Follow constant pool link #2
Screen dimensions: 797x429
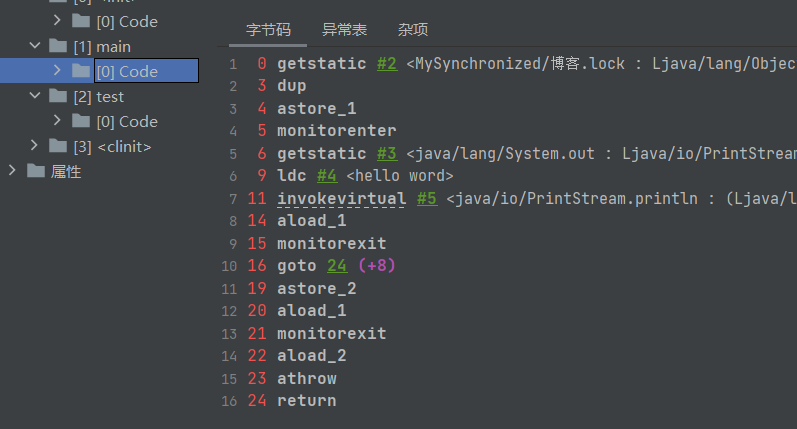(387, 64)
